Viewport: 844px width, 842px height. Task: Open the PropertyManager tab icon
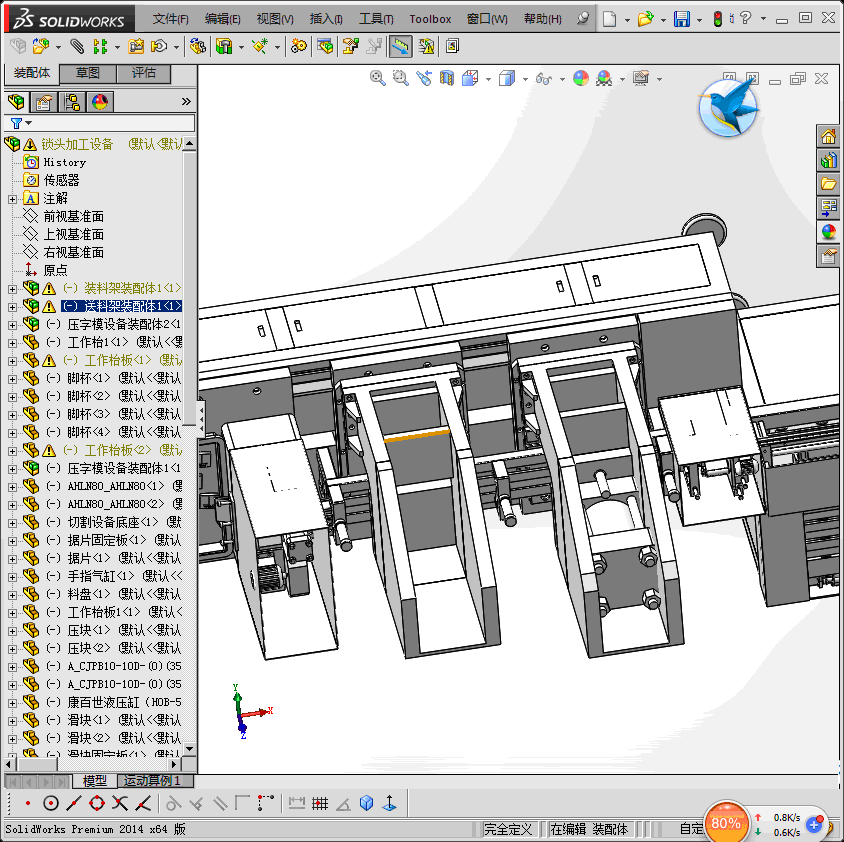[x=44, y=101]
